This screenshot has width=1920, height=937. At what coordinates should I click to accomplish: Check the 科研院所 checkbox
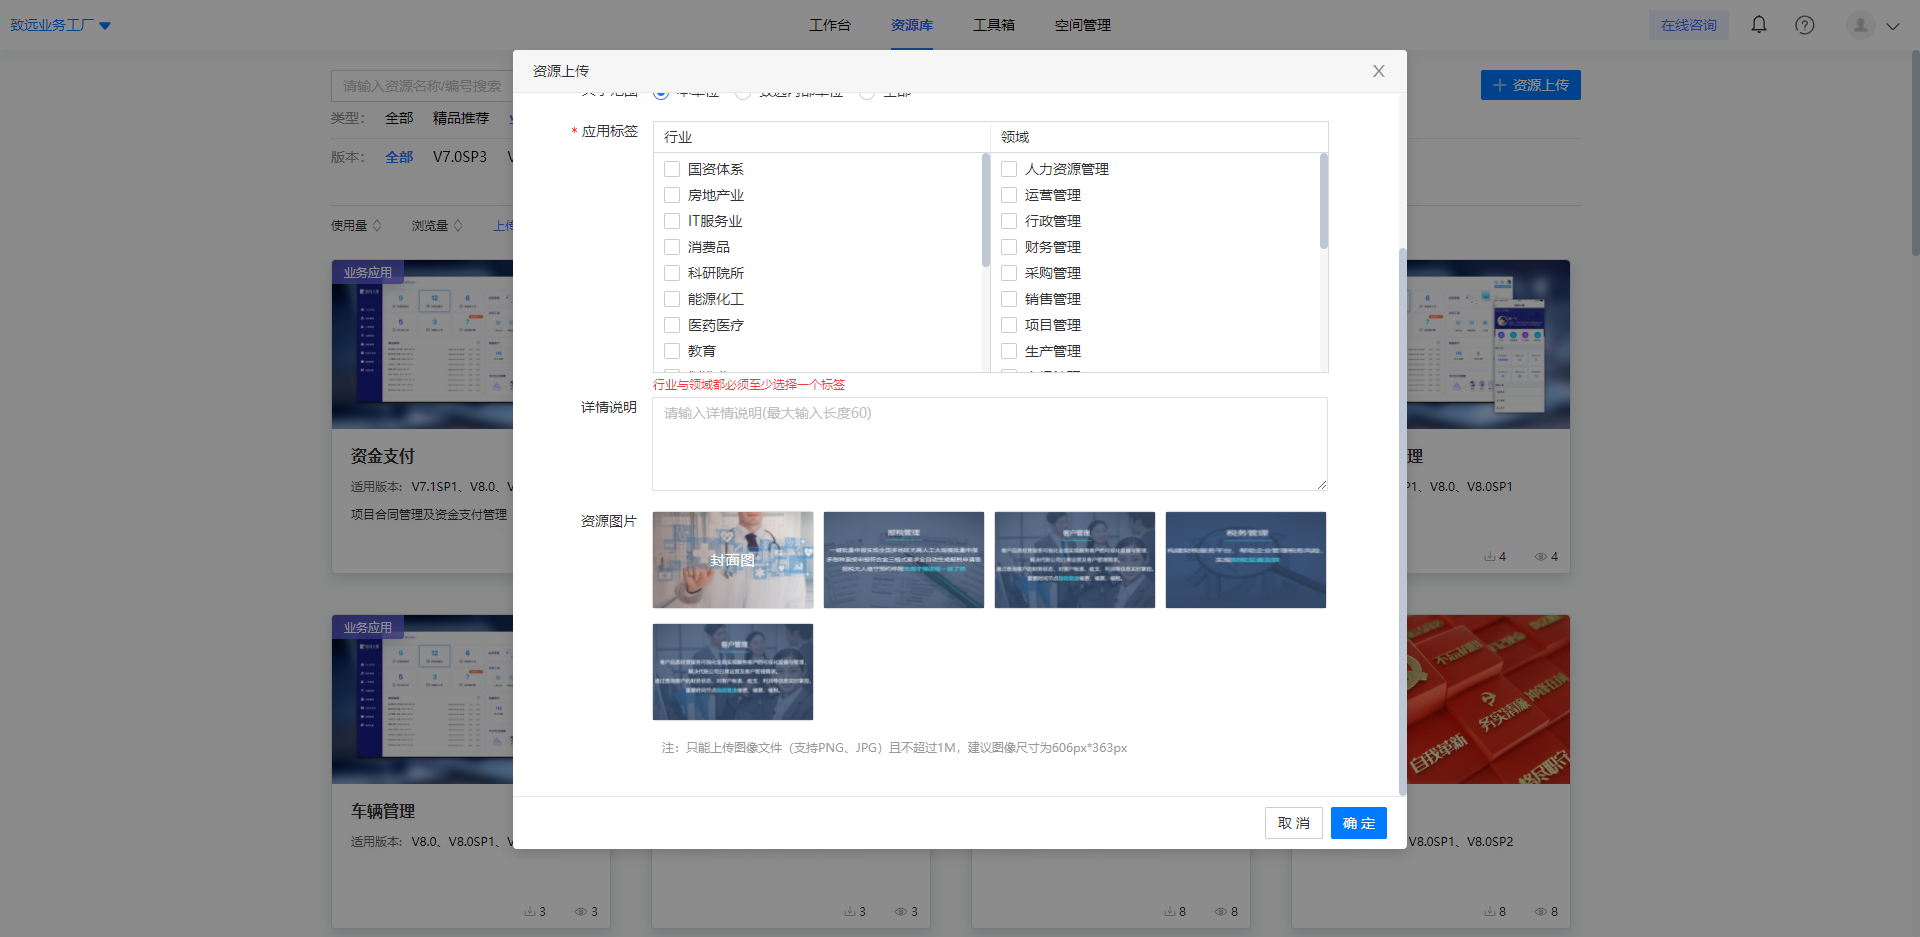coord(672,273)
